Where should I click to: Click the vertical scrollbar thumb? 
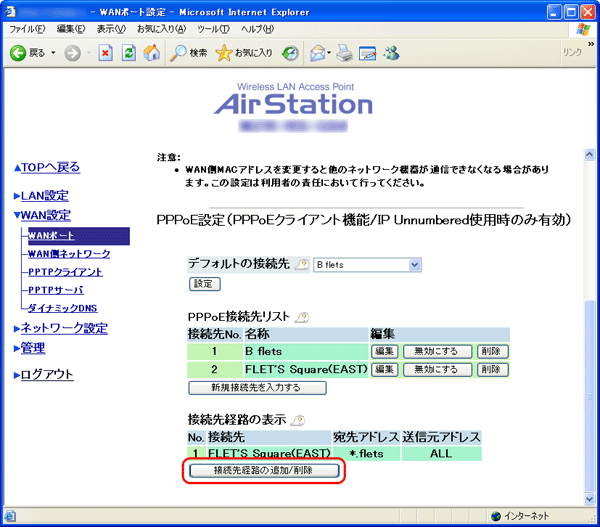click(590, 397)
